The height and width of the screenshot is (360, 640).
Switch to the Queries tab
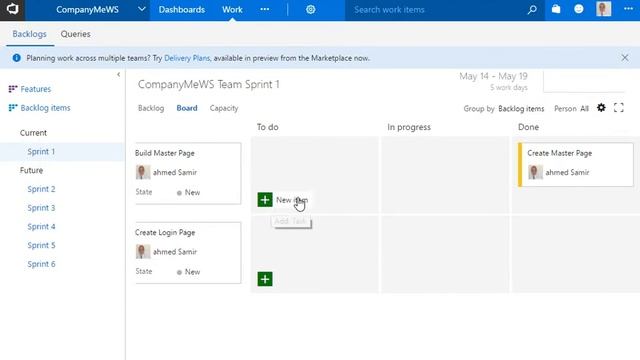click(76, 34)
